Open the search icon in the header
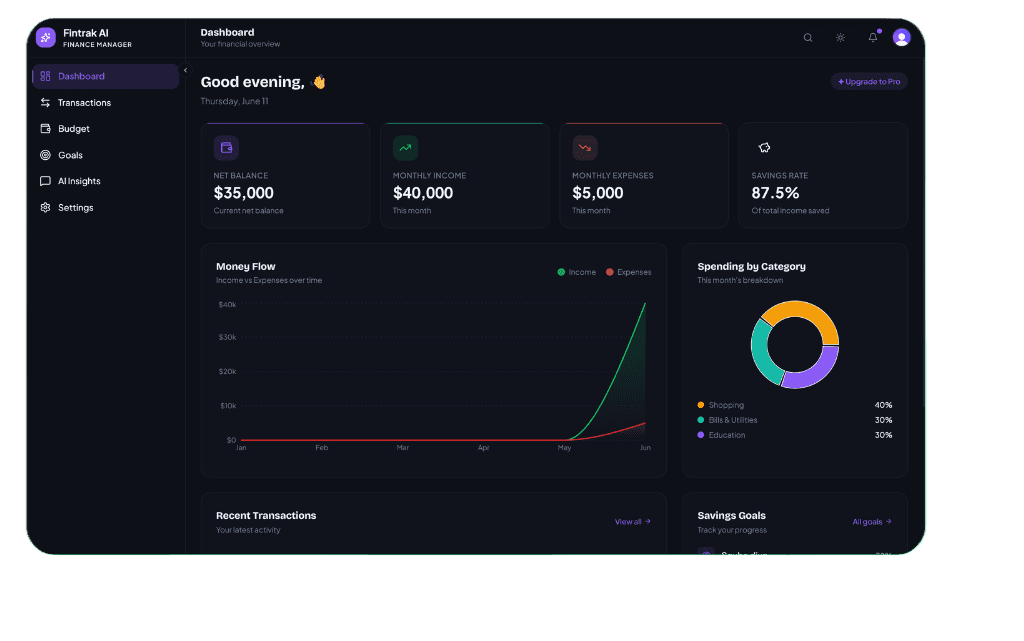1024x641 pixels. (x=808, y=38)
